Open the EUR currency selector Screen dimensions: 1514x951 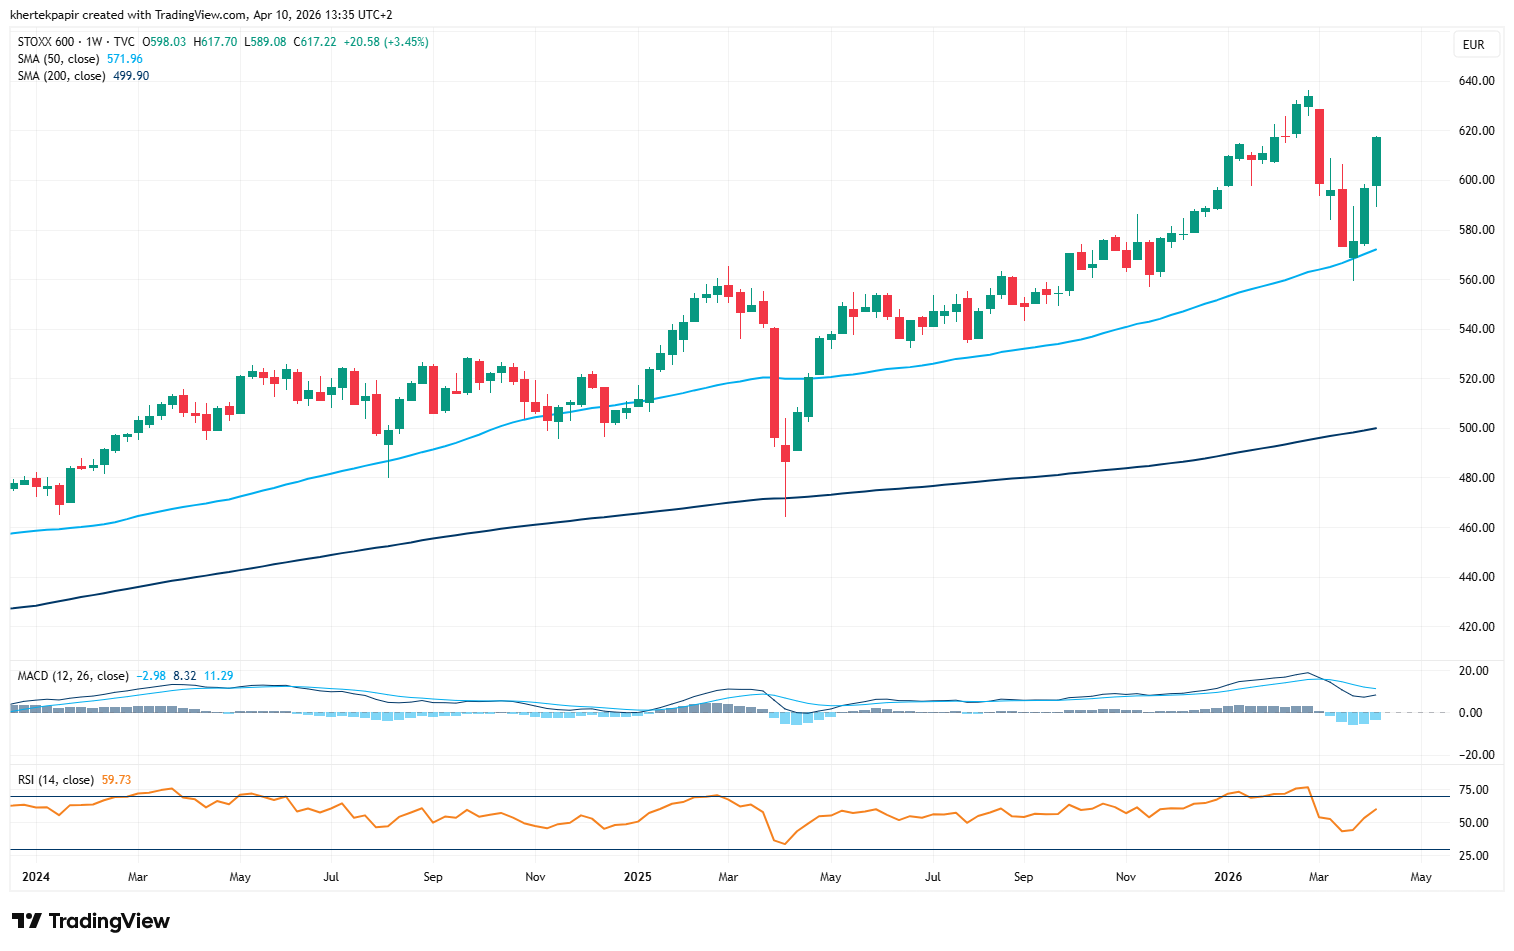click(1473, 45)
